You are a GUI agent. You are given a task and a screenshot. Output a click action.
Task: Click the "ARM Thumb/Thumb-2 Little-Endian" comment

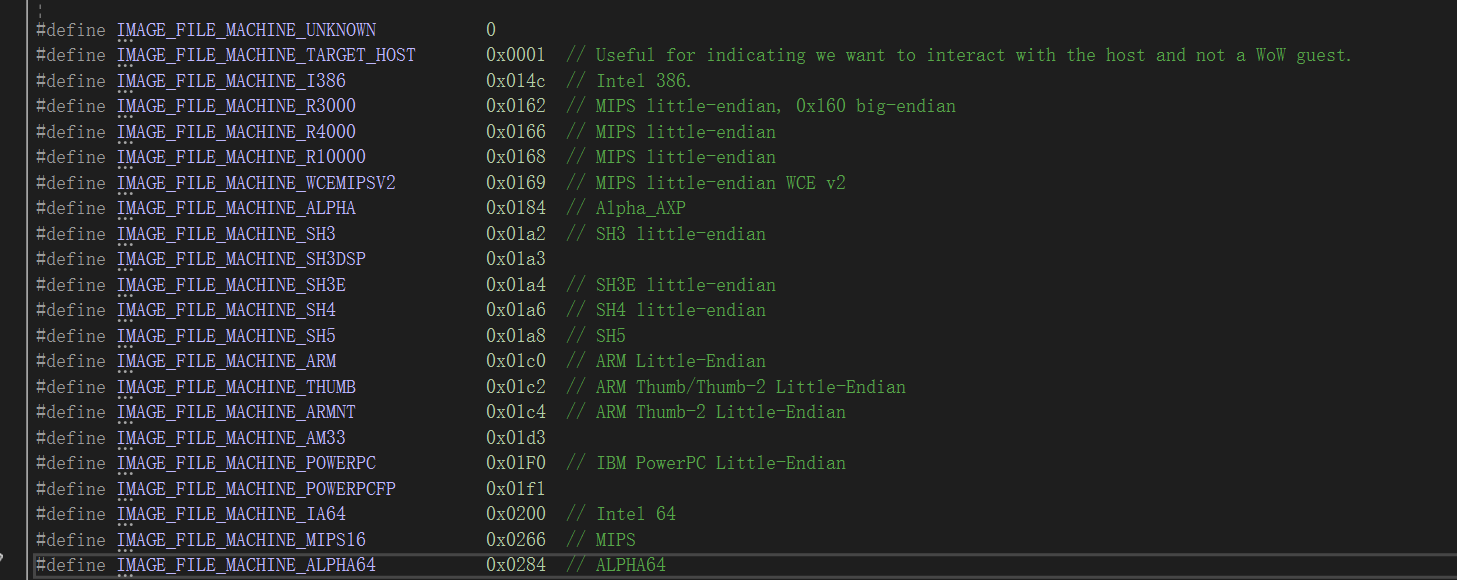pyautogui.click(x=750, y=387)
